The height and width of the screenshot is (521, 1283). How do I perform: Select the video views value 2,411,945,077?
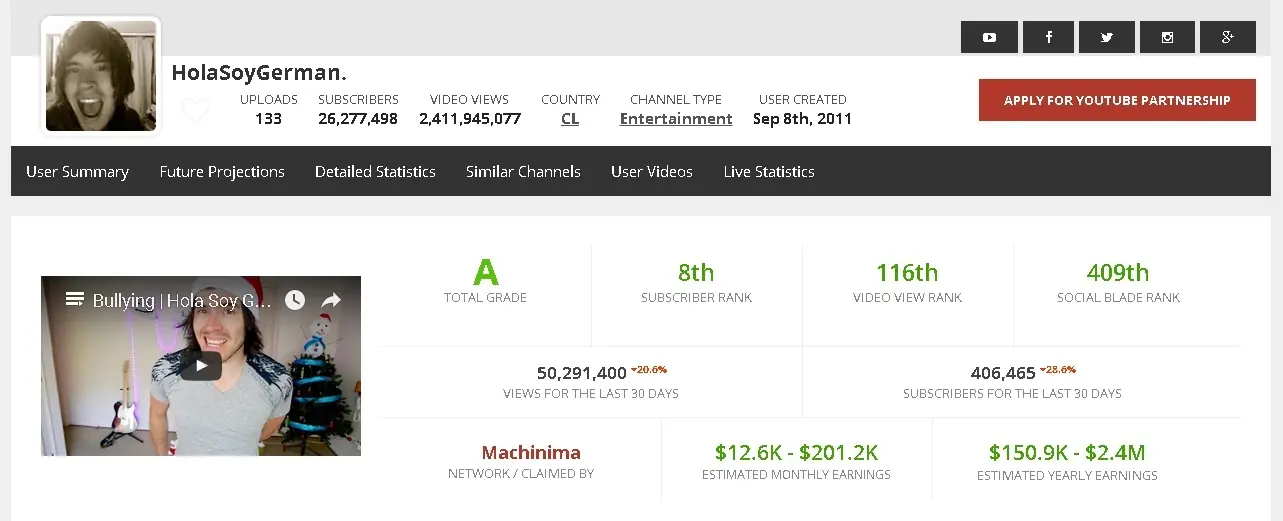coord(470,119)
